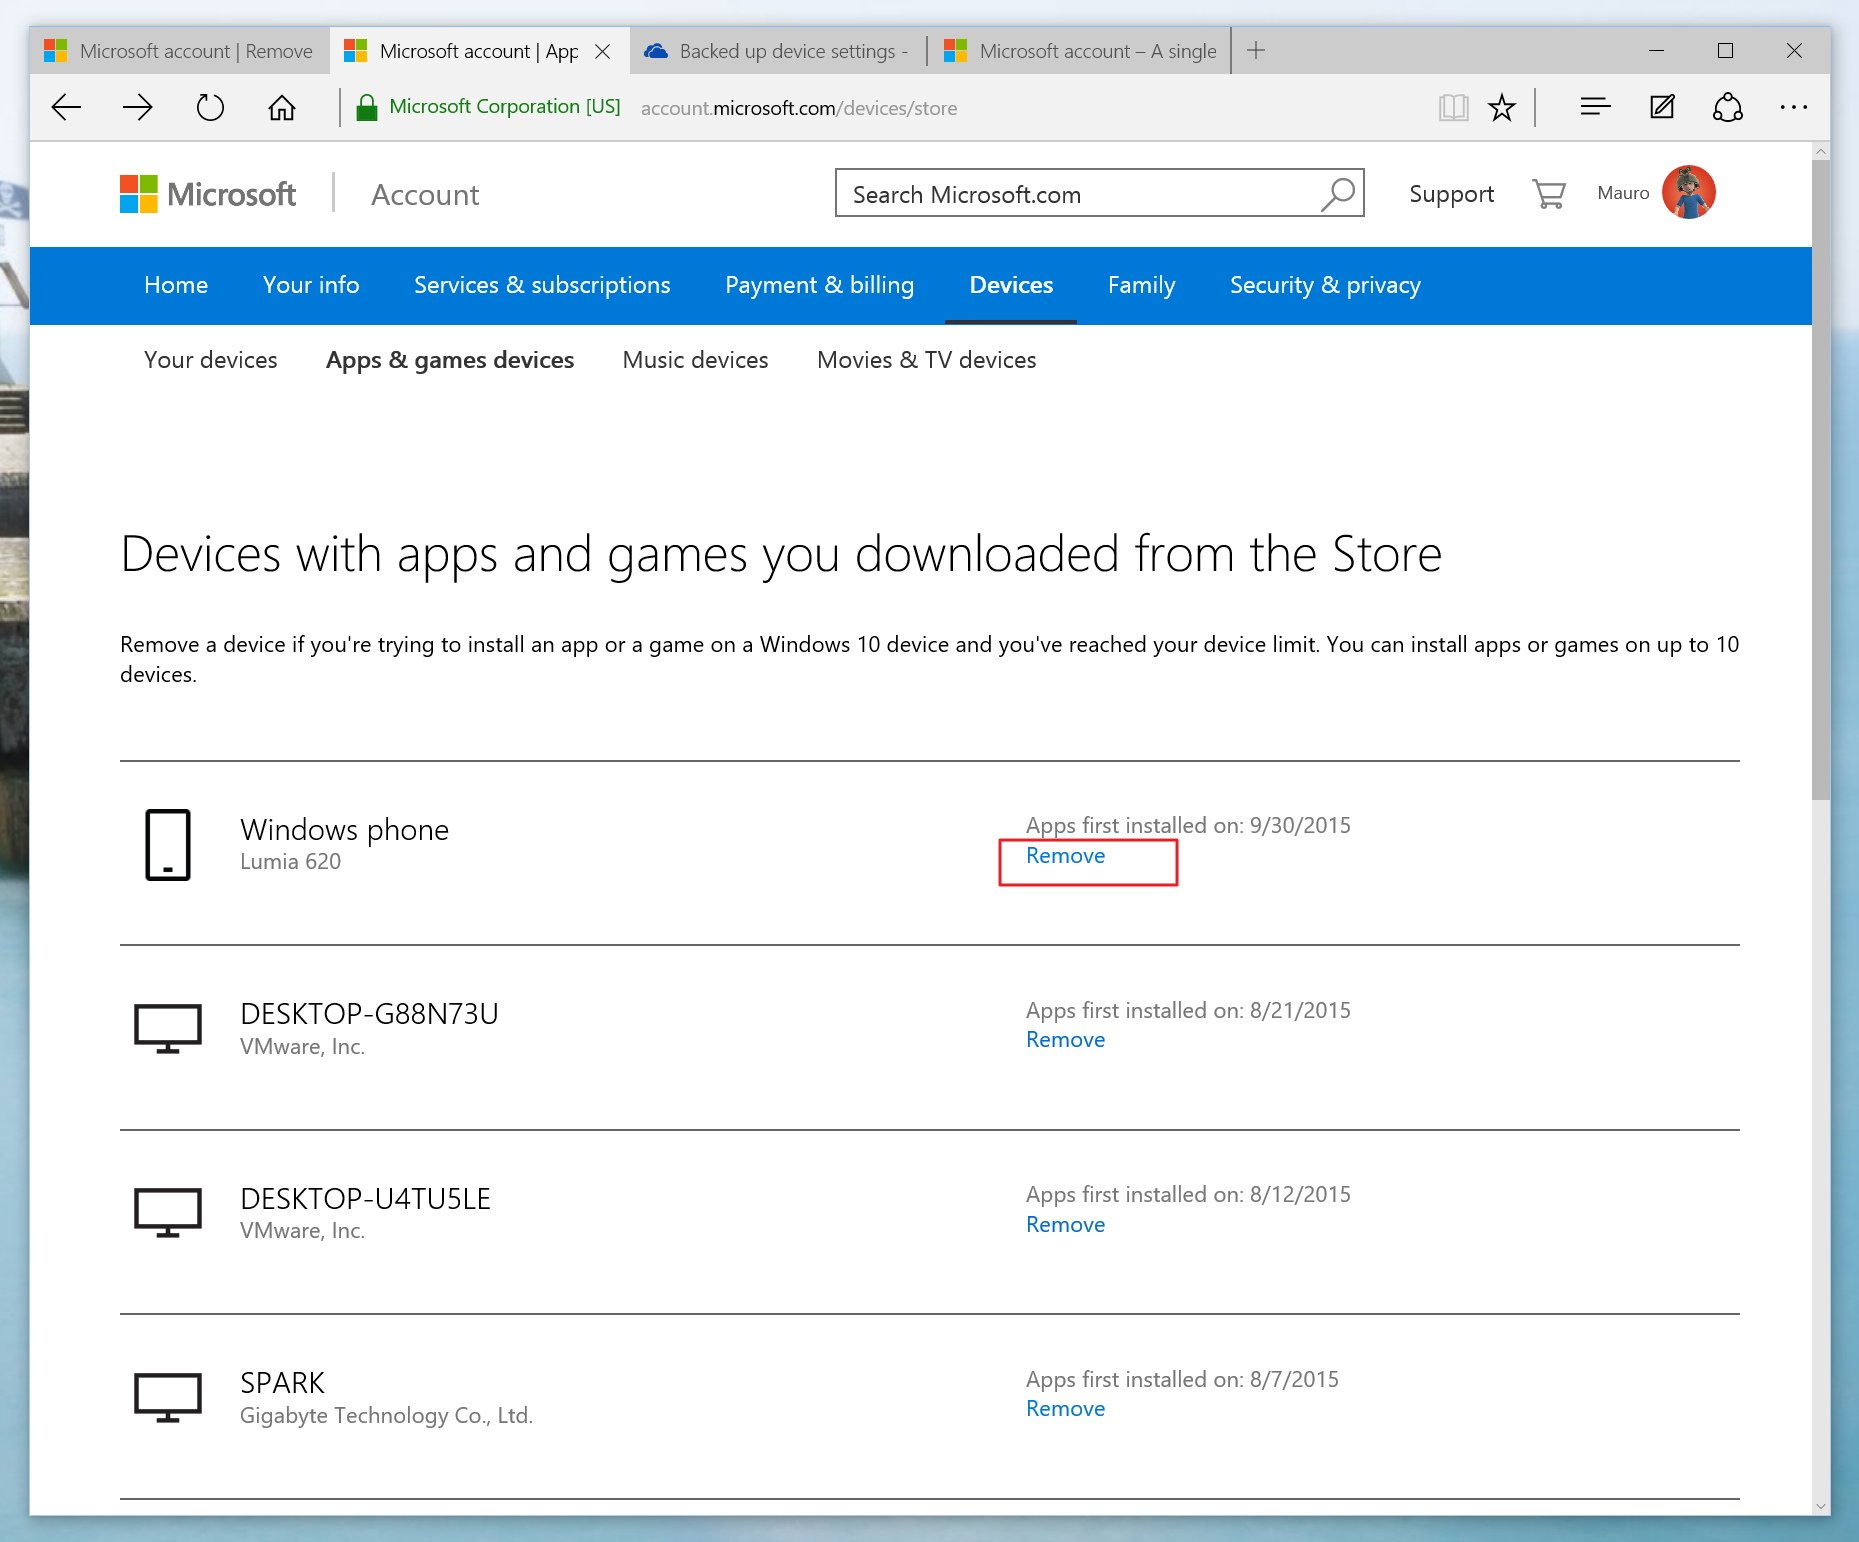This screenshot has height=1542, width=1859.
Task: Remove the SPARK device
Action: 1065,1409
